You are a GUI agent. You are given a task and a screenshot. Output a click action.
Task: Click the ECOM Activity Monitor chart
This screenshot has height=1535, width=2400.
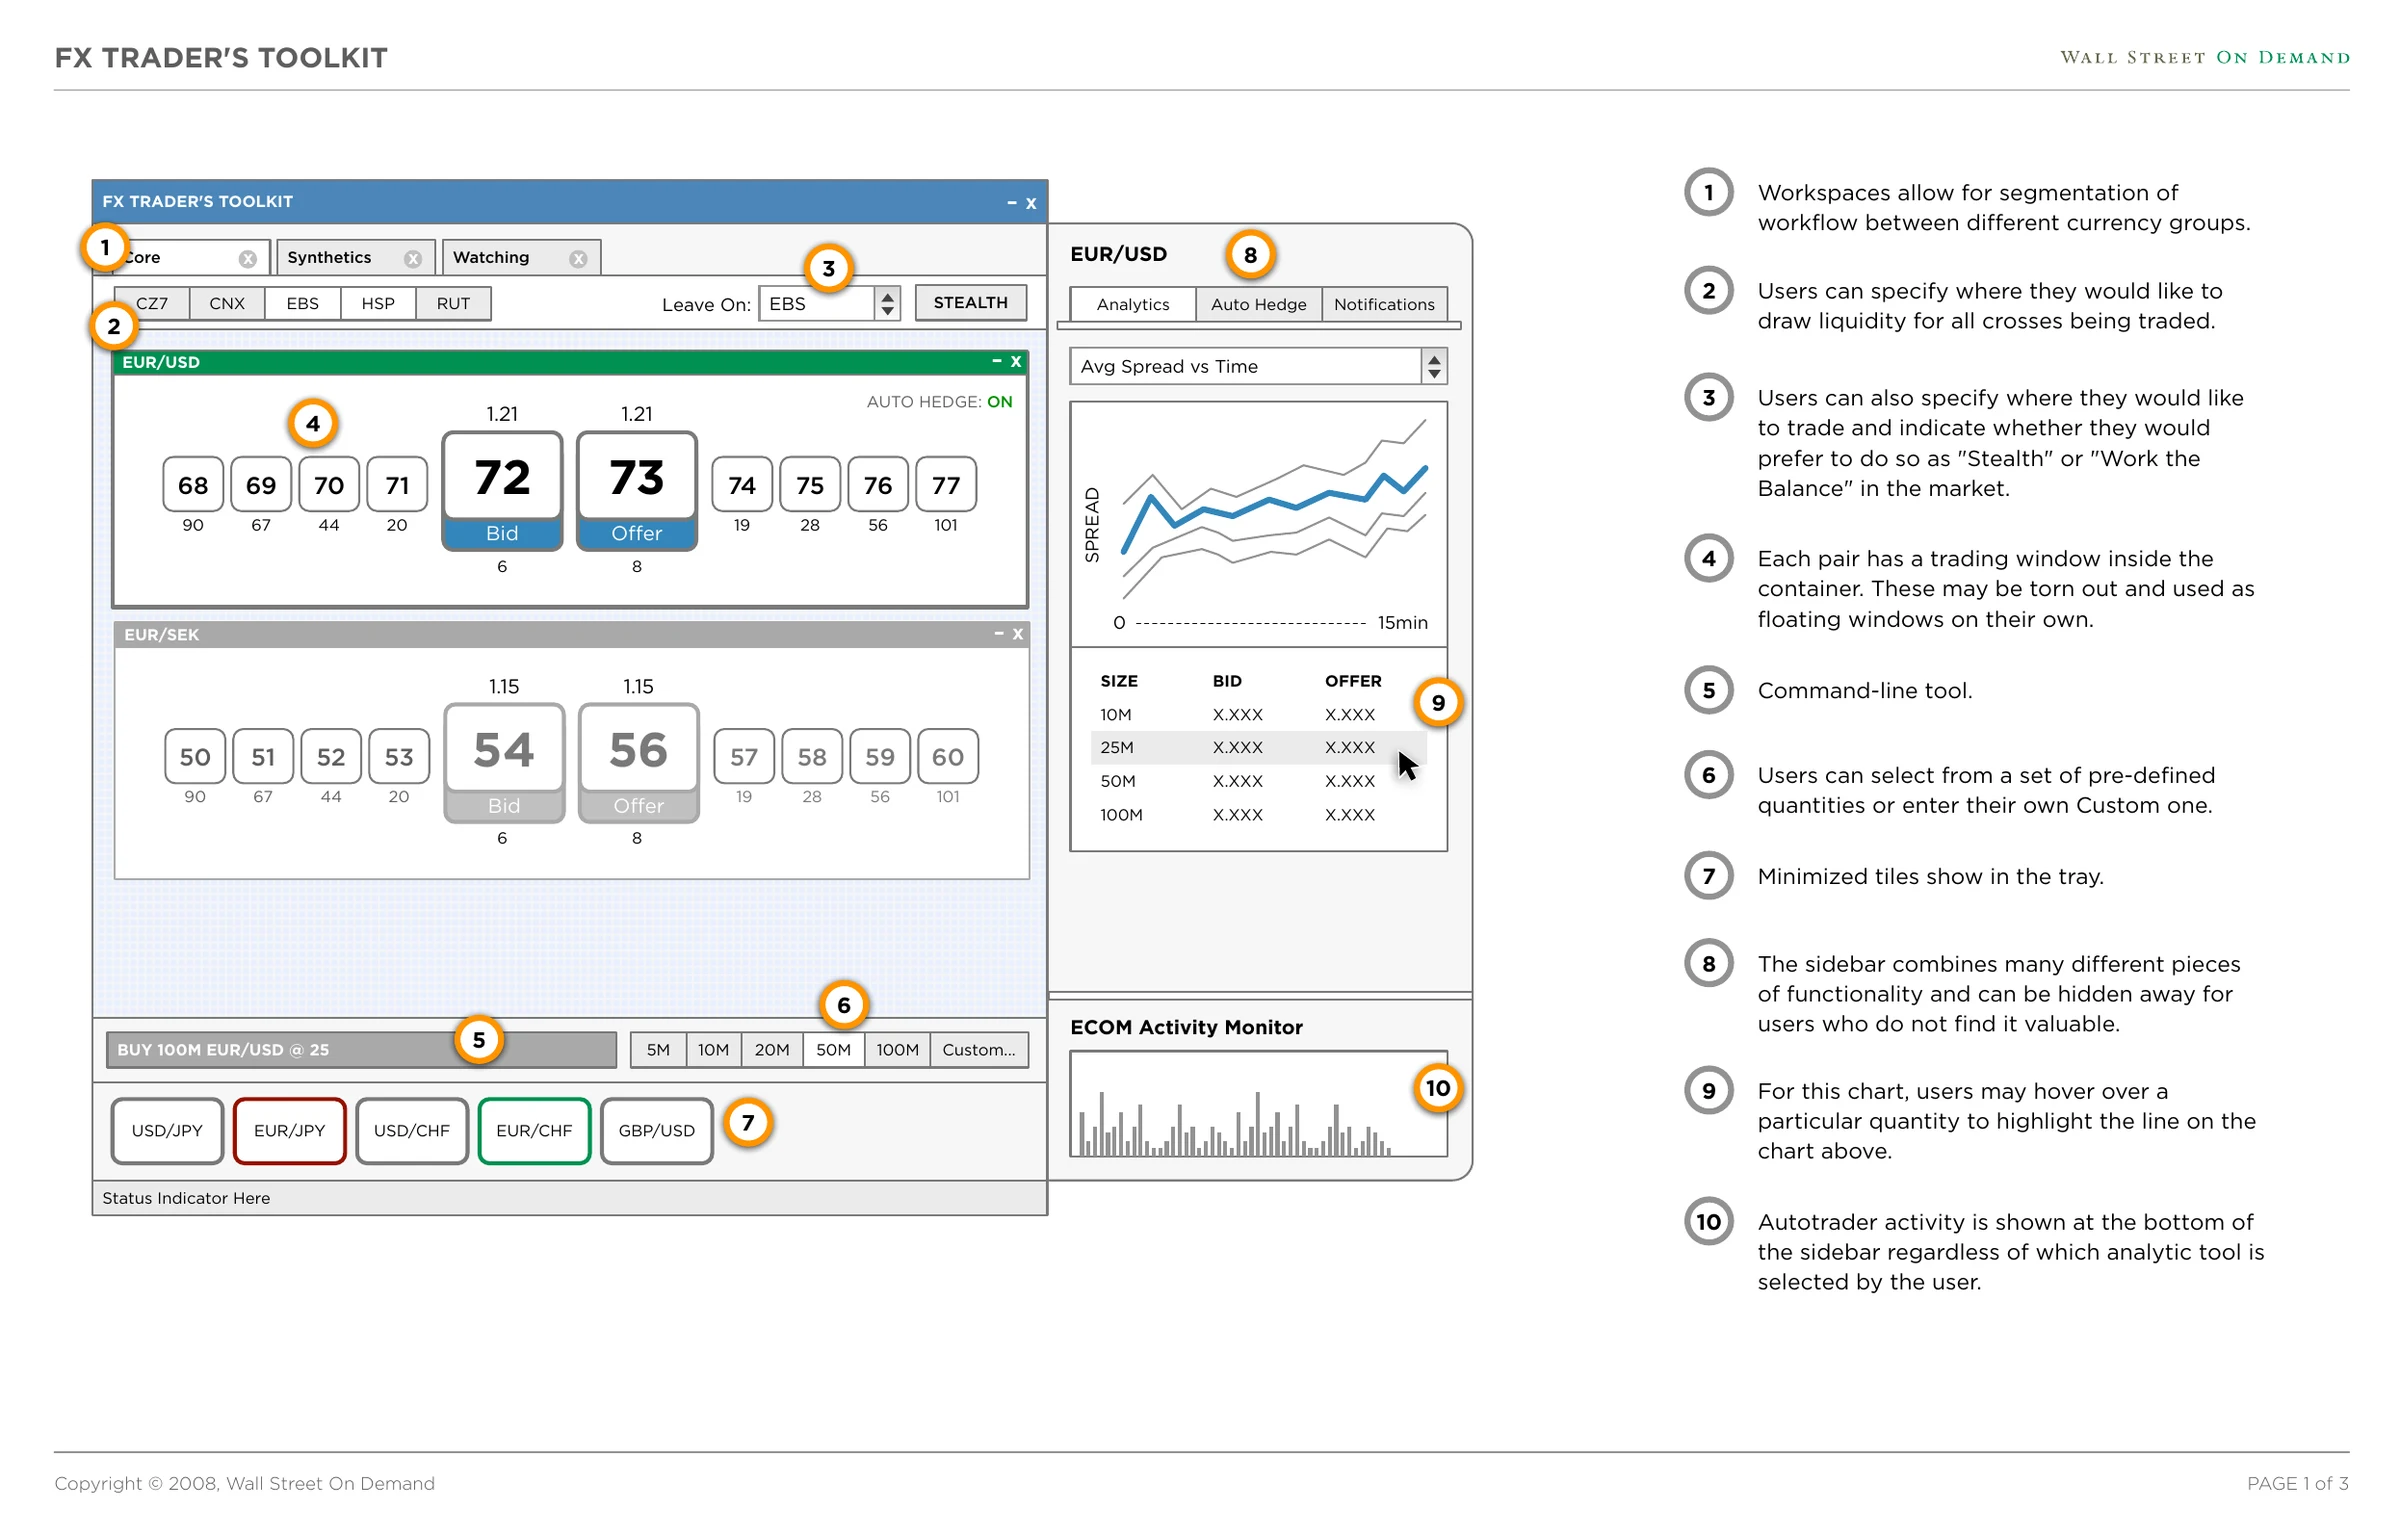1259,1105
